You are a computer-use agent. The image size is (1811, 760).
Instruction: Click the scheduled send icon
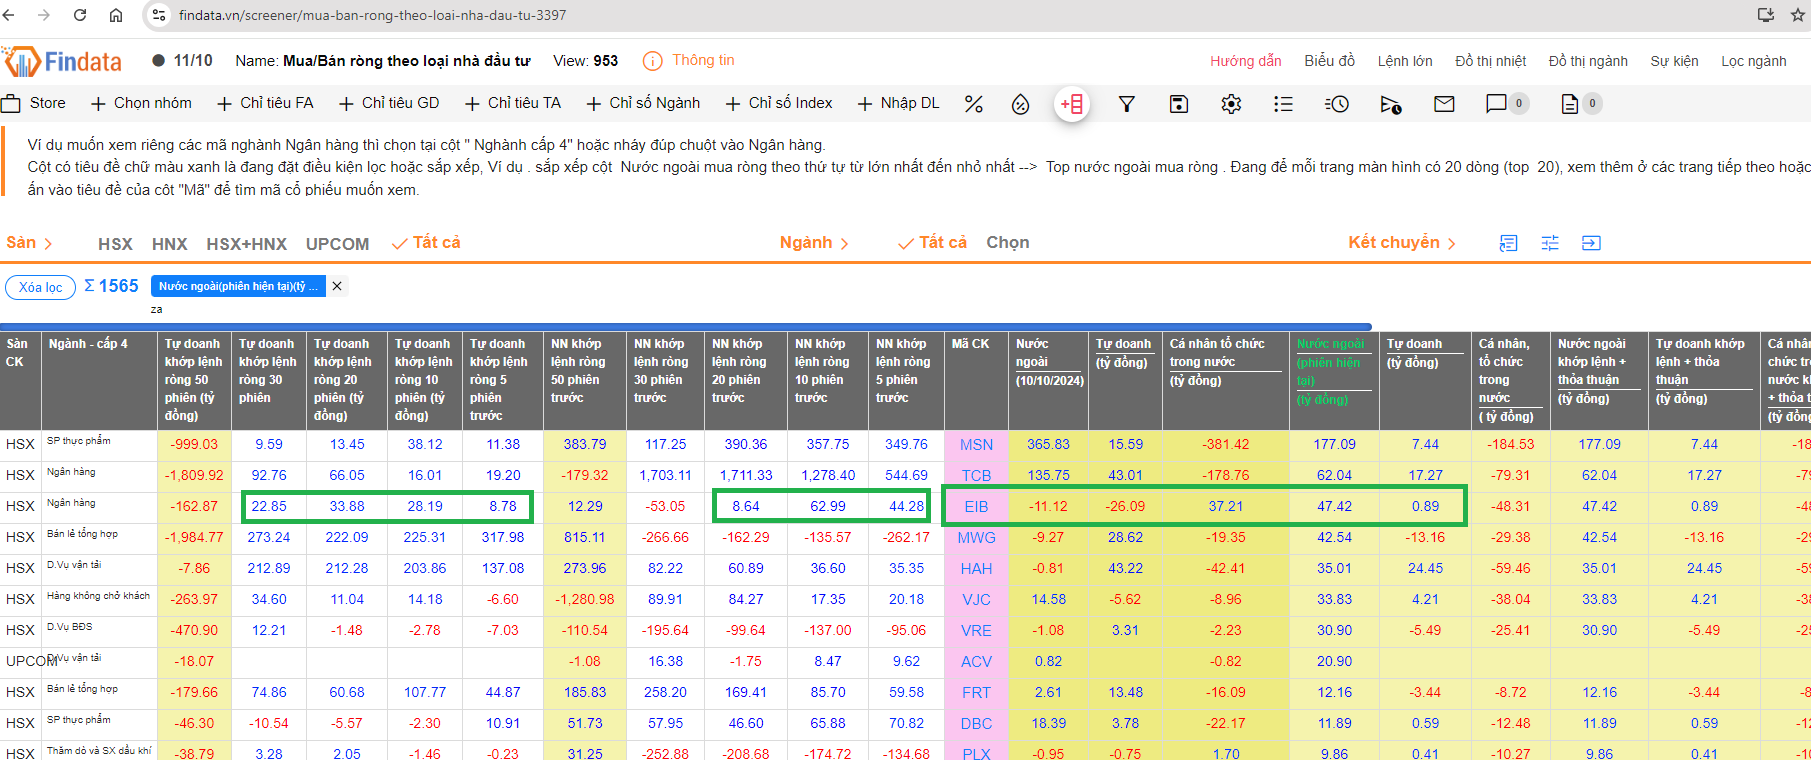click(x=1390, y=104)
